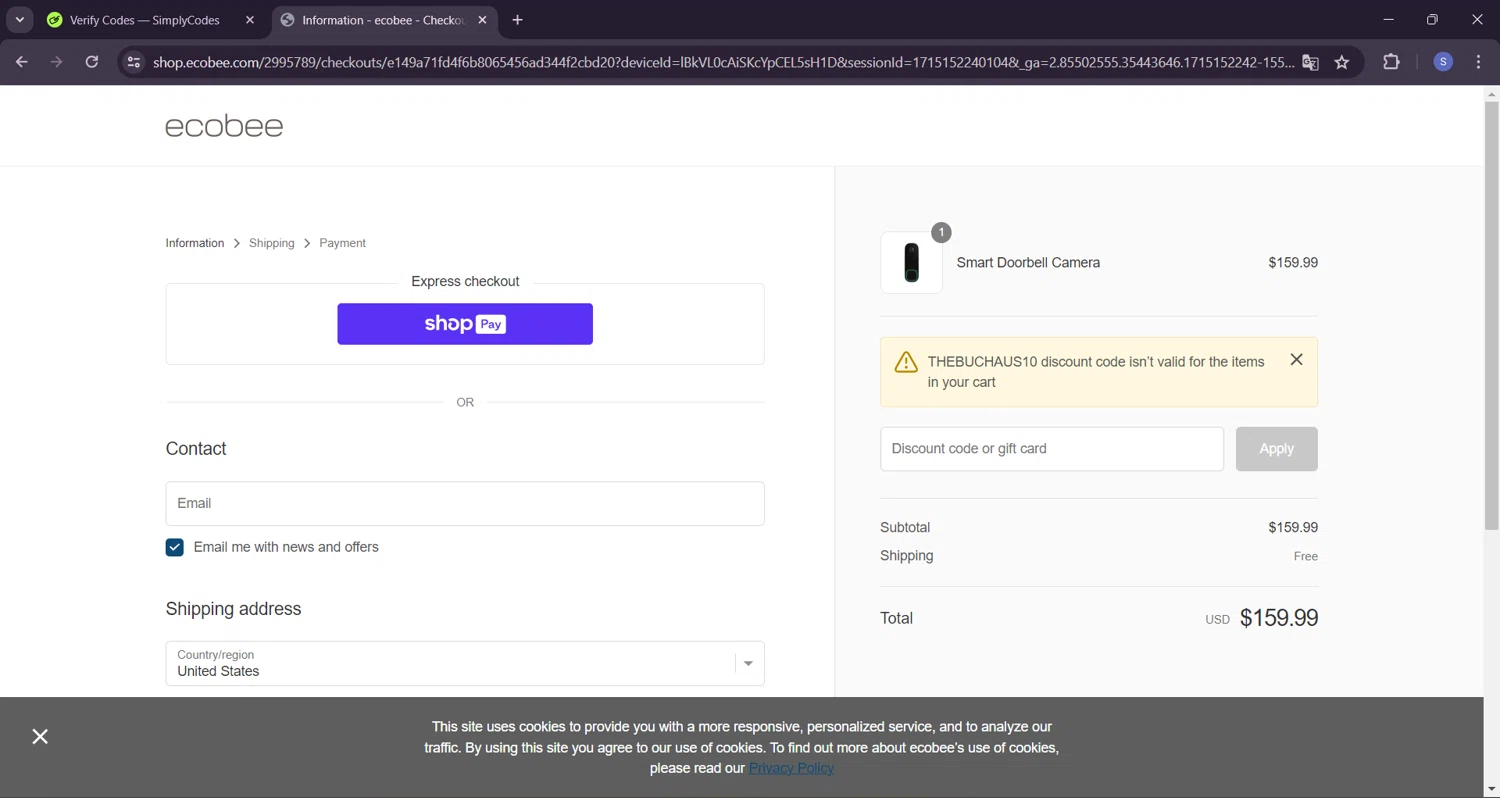
Task: Bookmark this page with the star icon
Action: point(1342,62)
